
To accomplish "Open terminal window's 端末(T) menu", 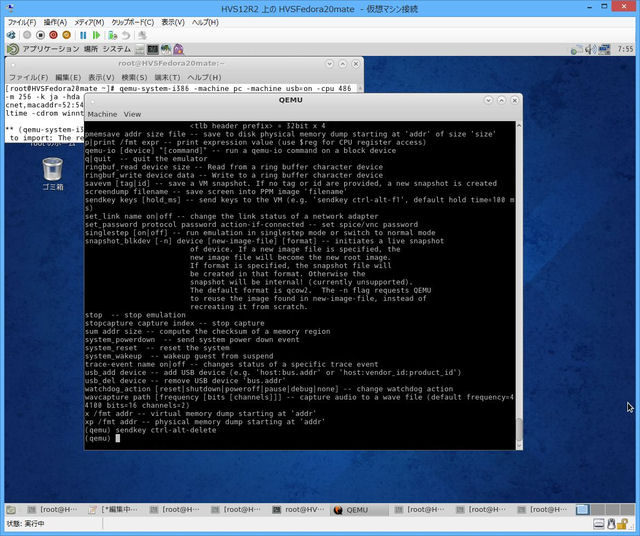I will click(x=167, y=77).
